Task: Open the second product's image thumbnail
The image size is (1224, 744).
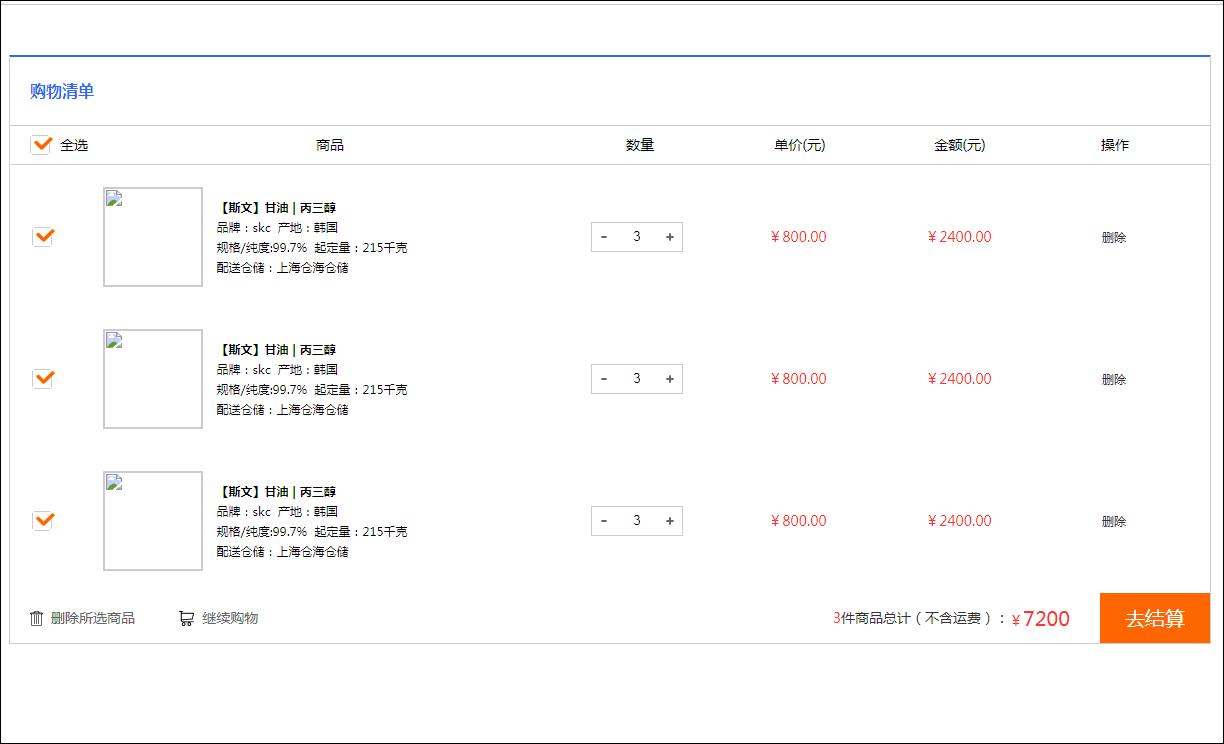Action: (153, 379)
